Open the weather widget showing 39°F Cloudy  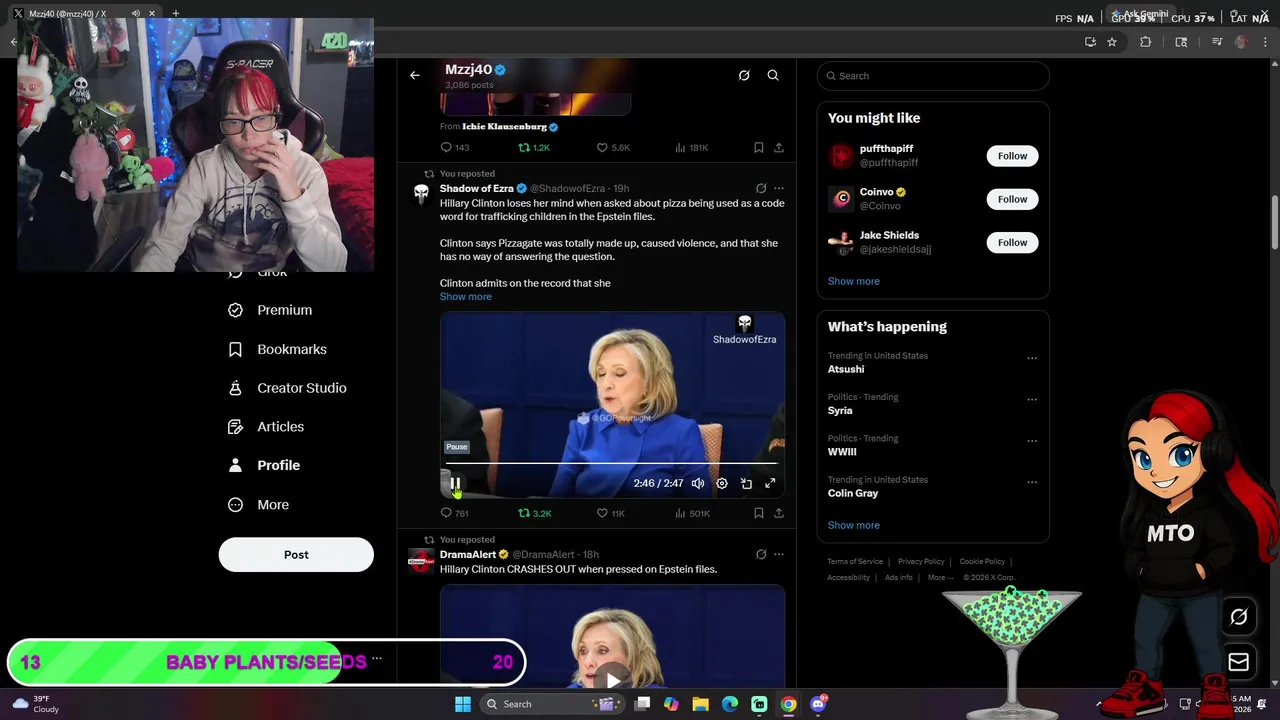(x=36, y=704)
